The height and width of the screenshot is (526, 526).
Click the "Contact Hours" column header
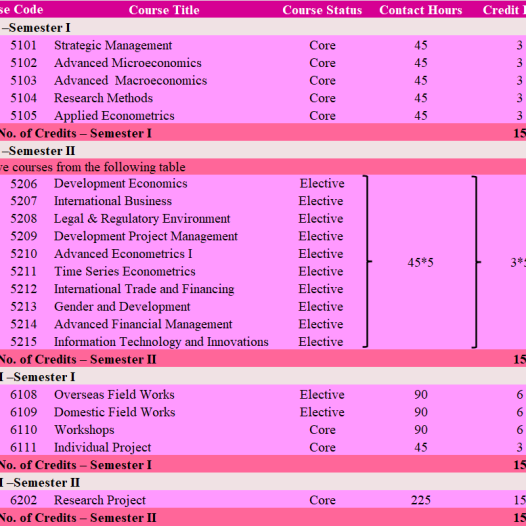click(x=421, y=10)
